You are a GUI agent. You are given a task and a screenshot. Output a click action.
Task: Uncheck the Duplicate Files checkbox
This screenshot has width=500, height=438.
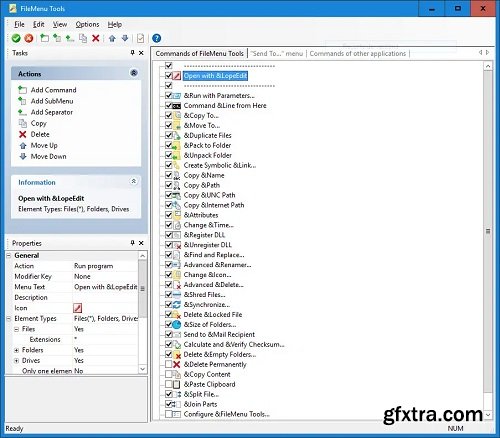(x=169, y=135)
